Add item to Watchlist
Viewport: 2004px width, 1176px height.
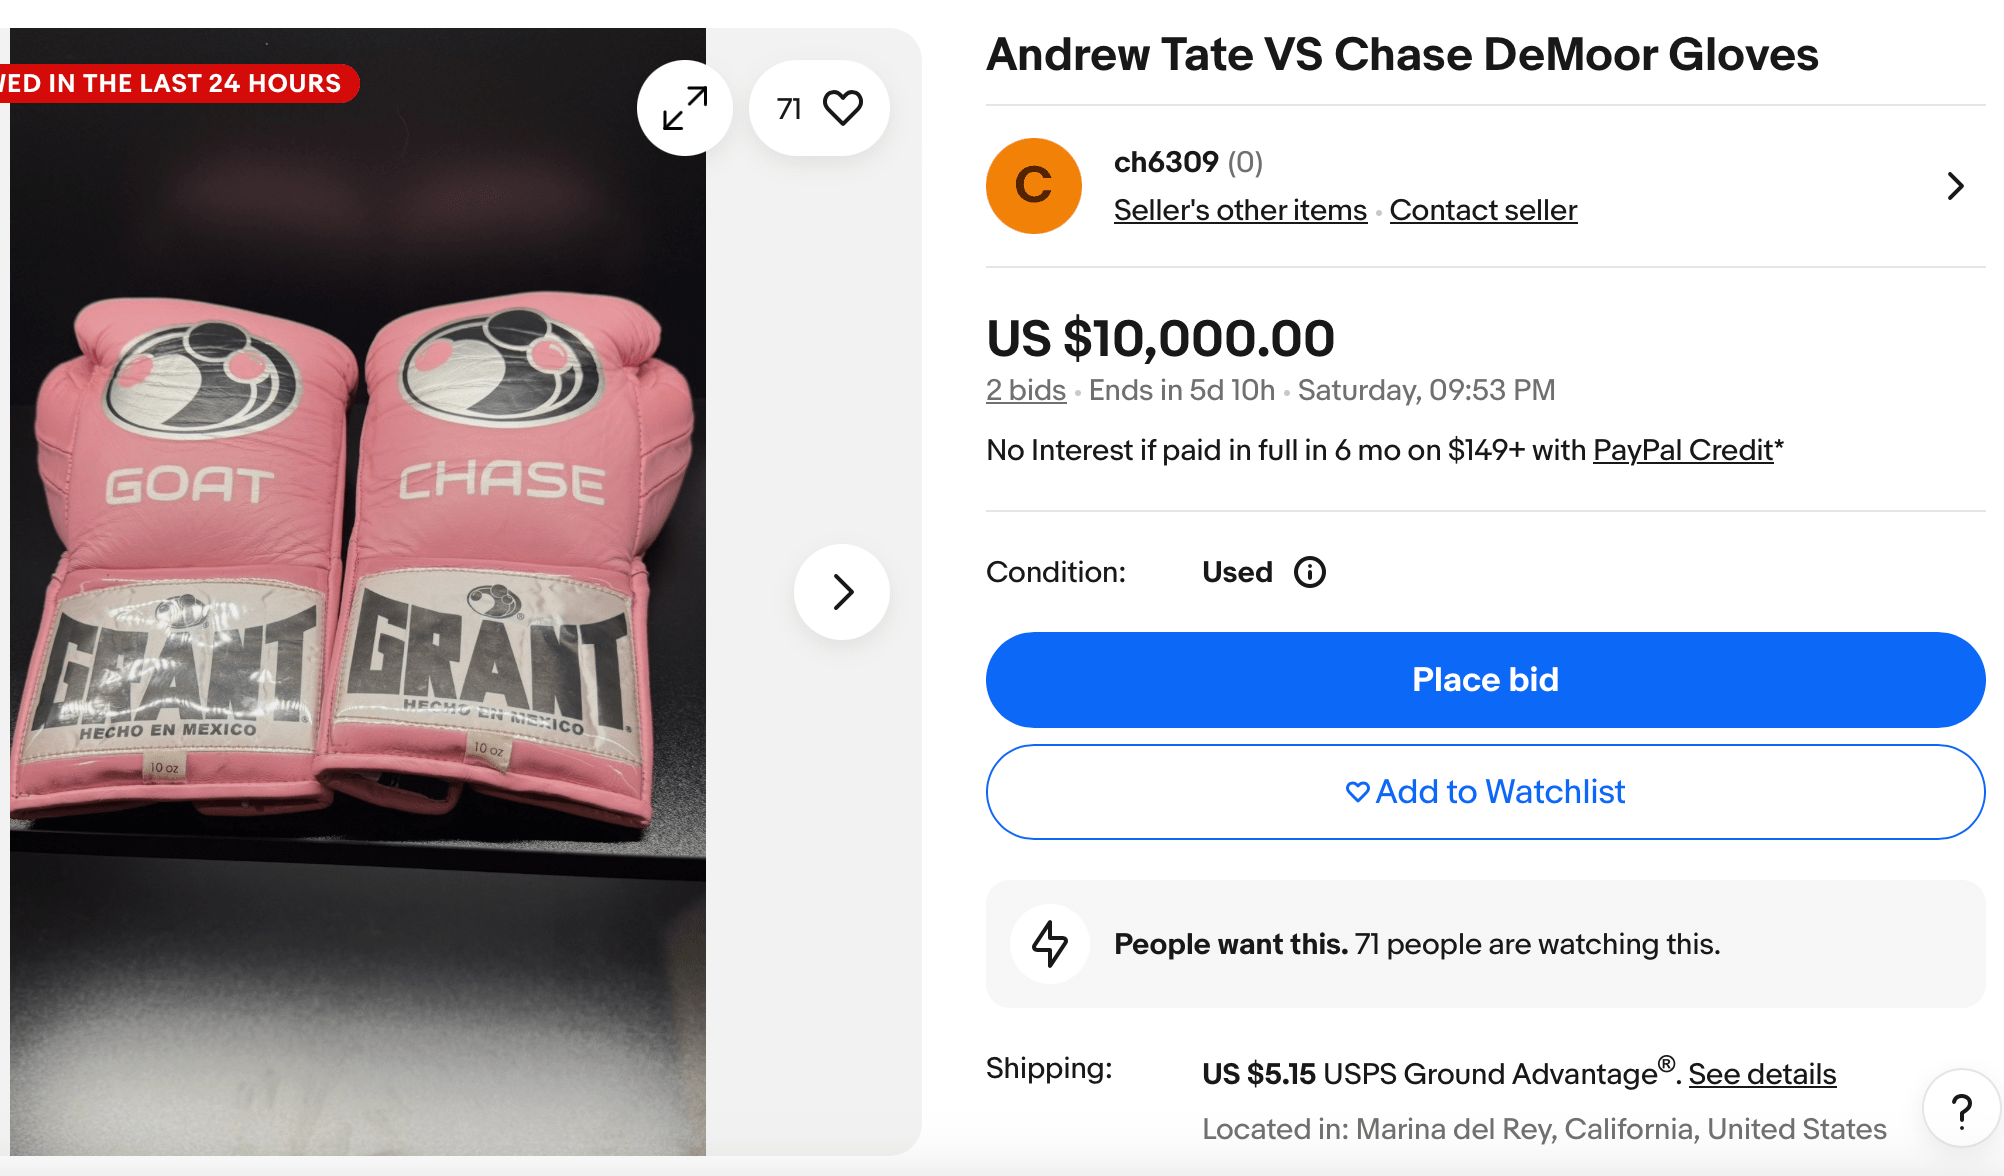coord(1485,792)
